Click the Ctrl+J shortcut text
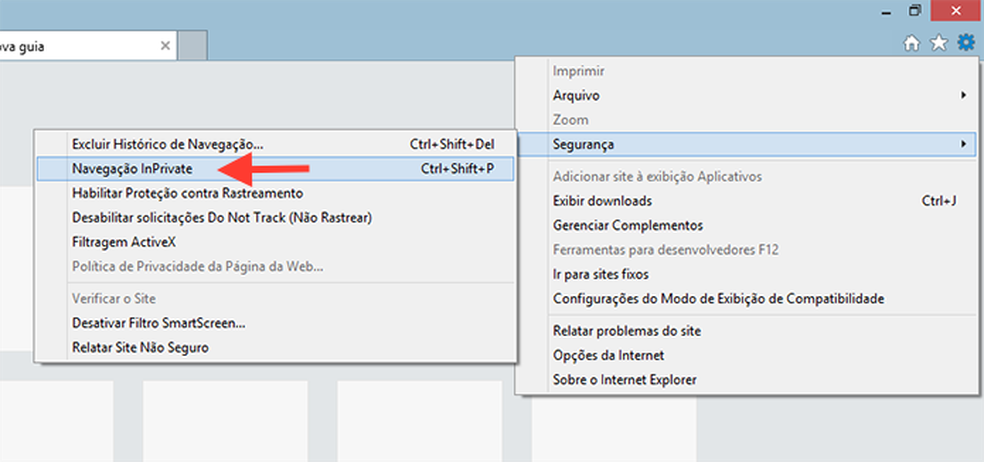 (x=939, y=201)
